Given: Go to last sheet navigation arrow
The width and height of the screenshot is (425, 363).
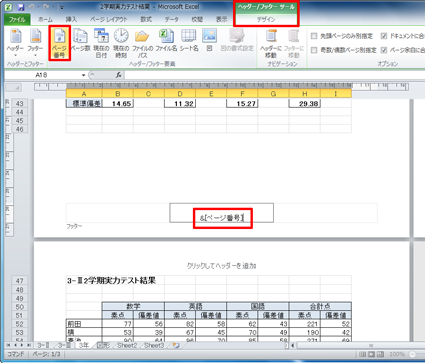Looking at the screenshot, I should point(29,345).
